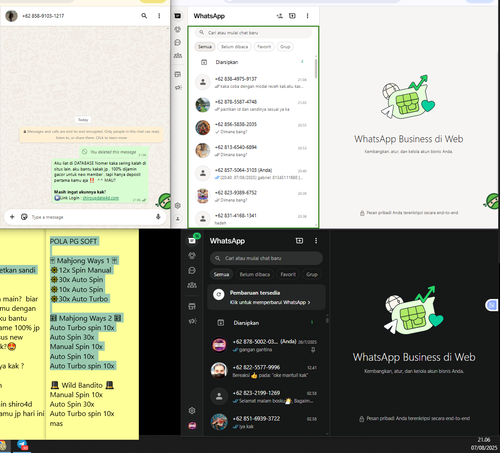Open the chat with +62 856-5838-2035
Image resolution: width=500 pixels, height=453 pixels.
[253, 128]
